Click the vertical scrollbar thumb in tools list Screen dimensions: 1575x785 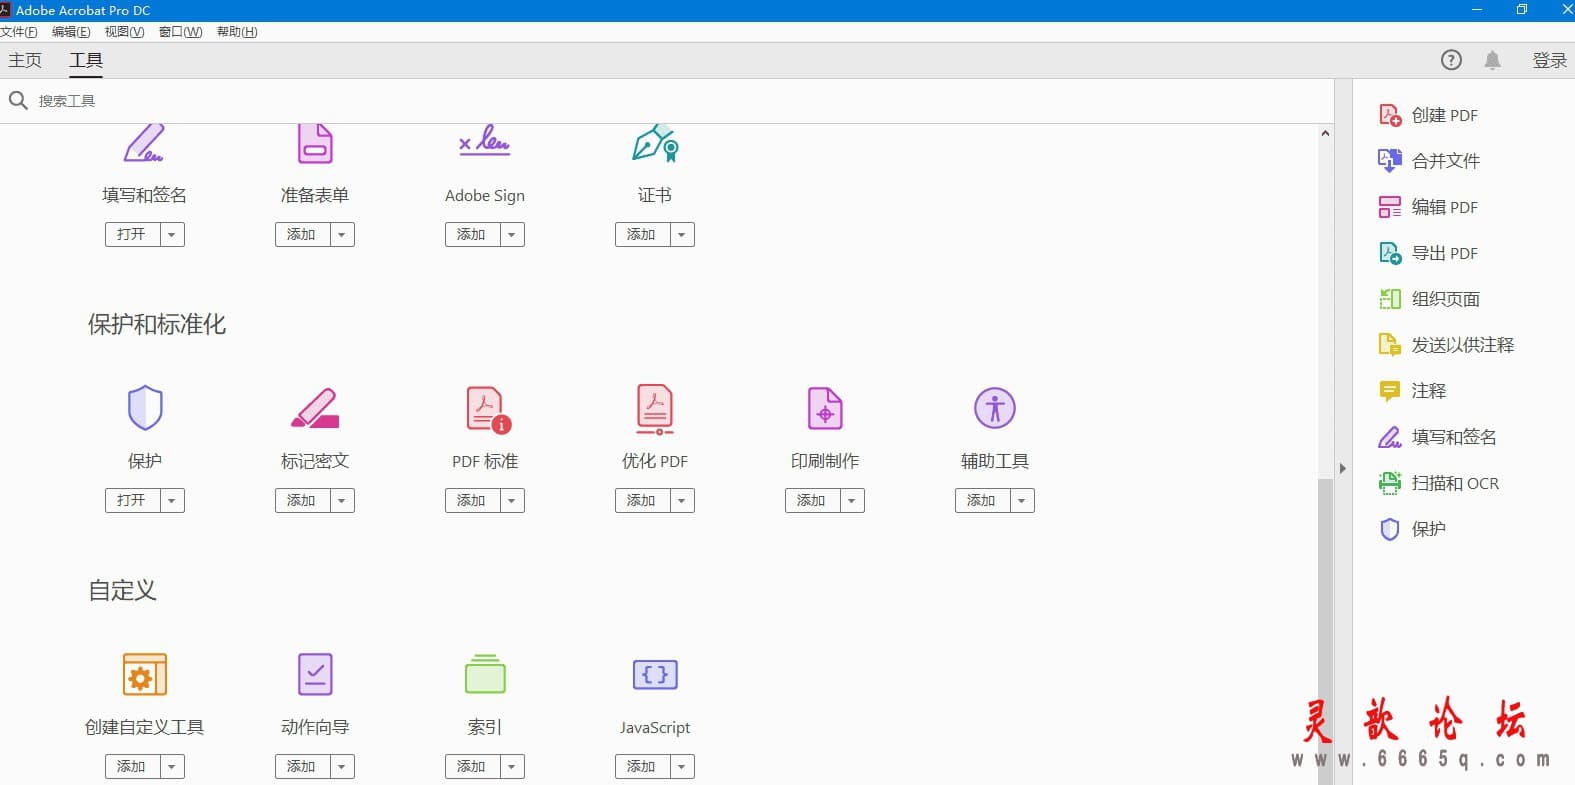(x=1325, y=630)
